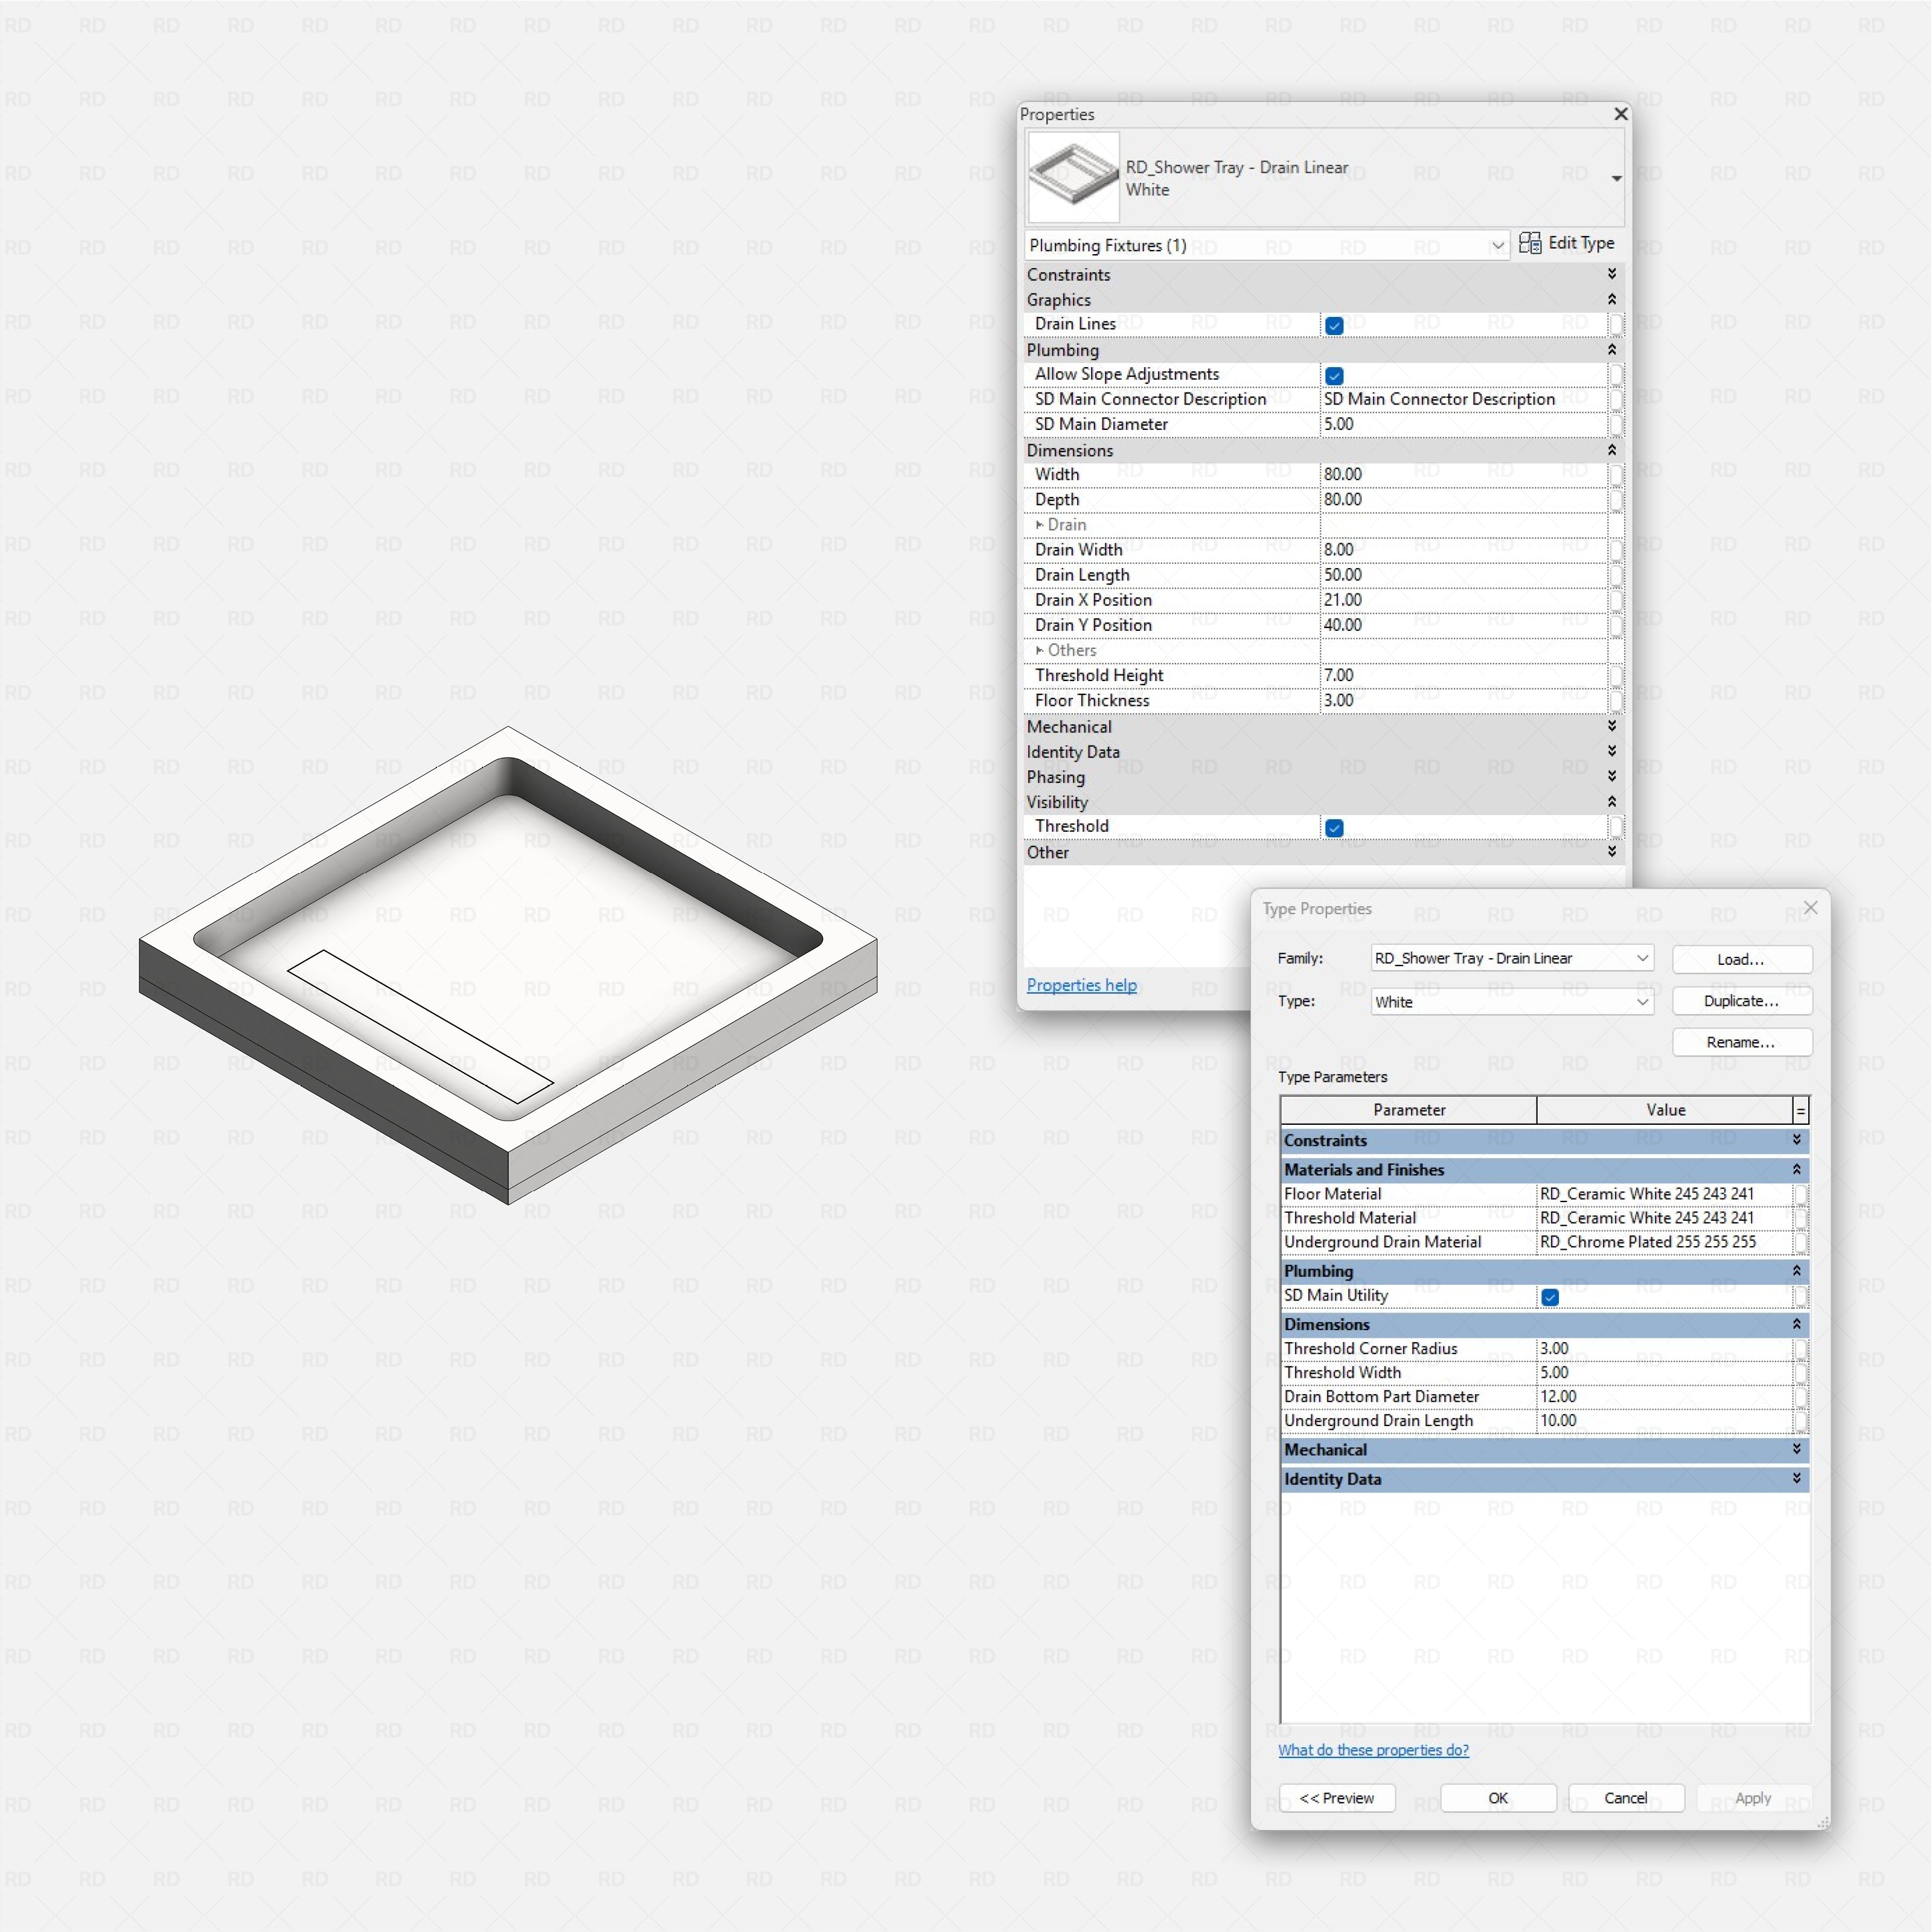
Task: Collapse Dimensions group in Type Parameters
Action: [1797, 1324]
